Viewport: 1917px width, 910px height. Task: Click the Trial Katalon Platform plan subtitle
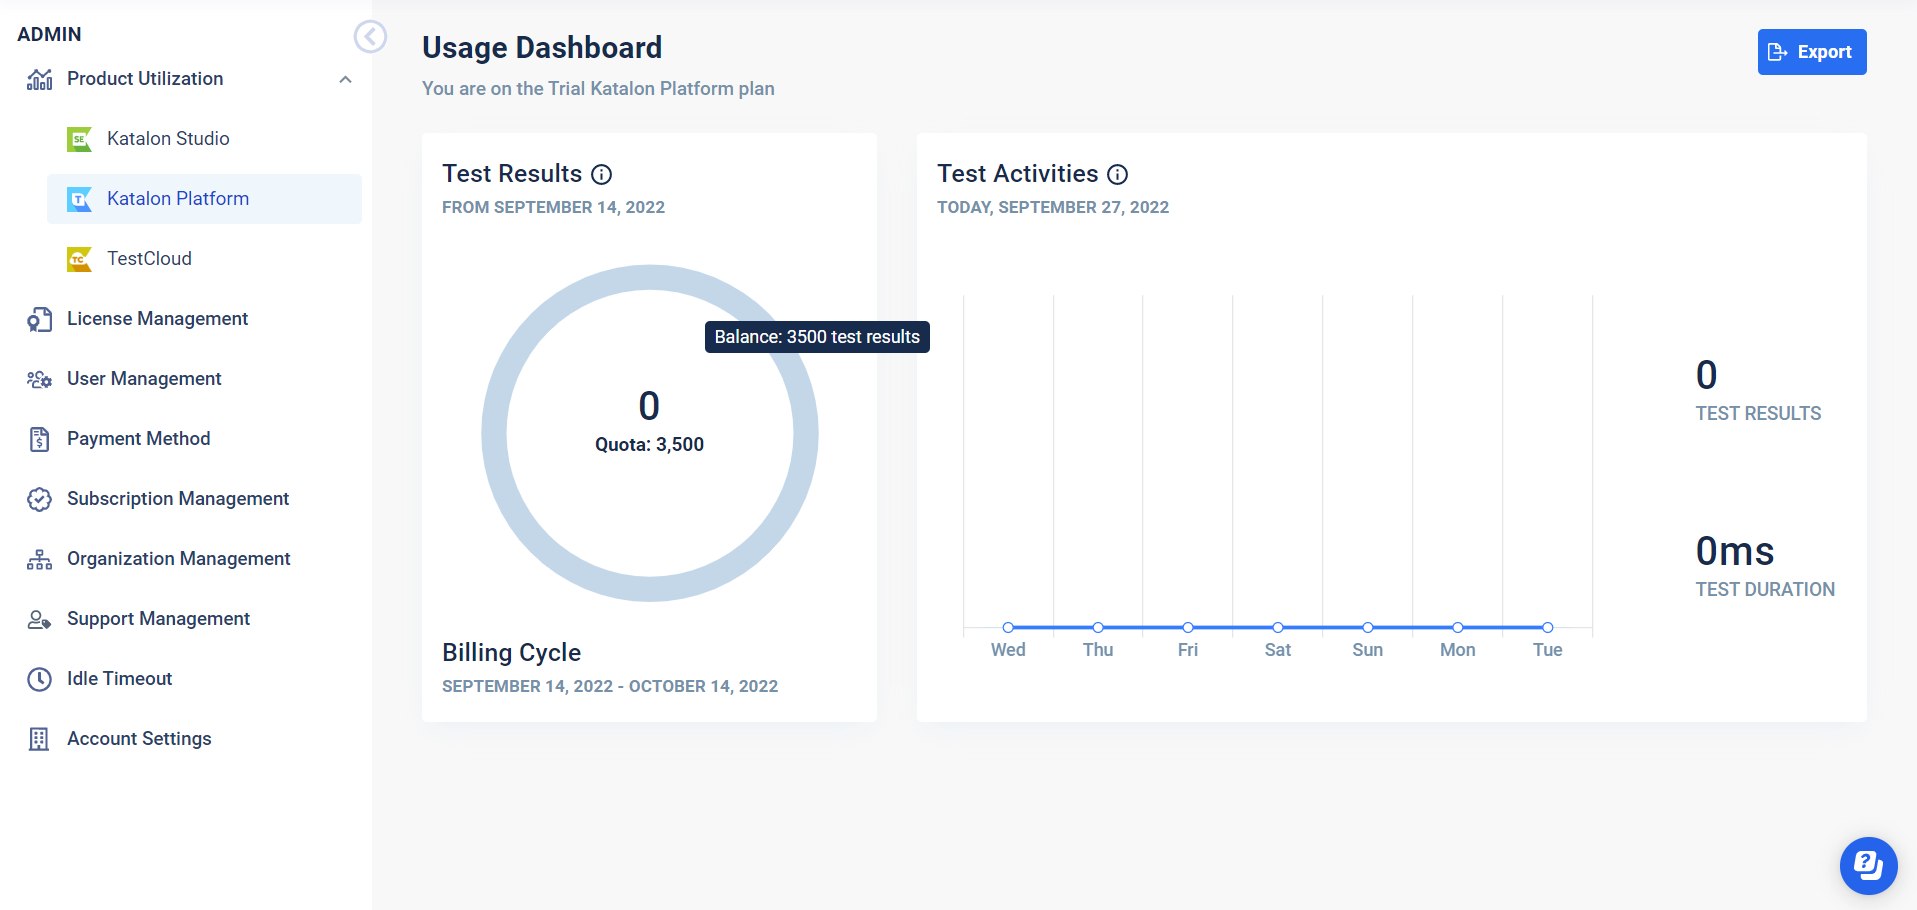coord(598,88)
